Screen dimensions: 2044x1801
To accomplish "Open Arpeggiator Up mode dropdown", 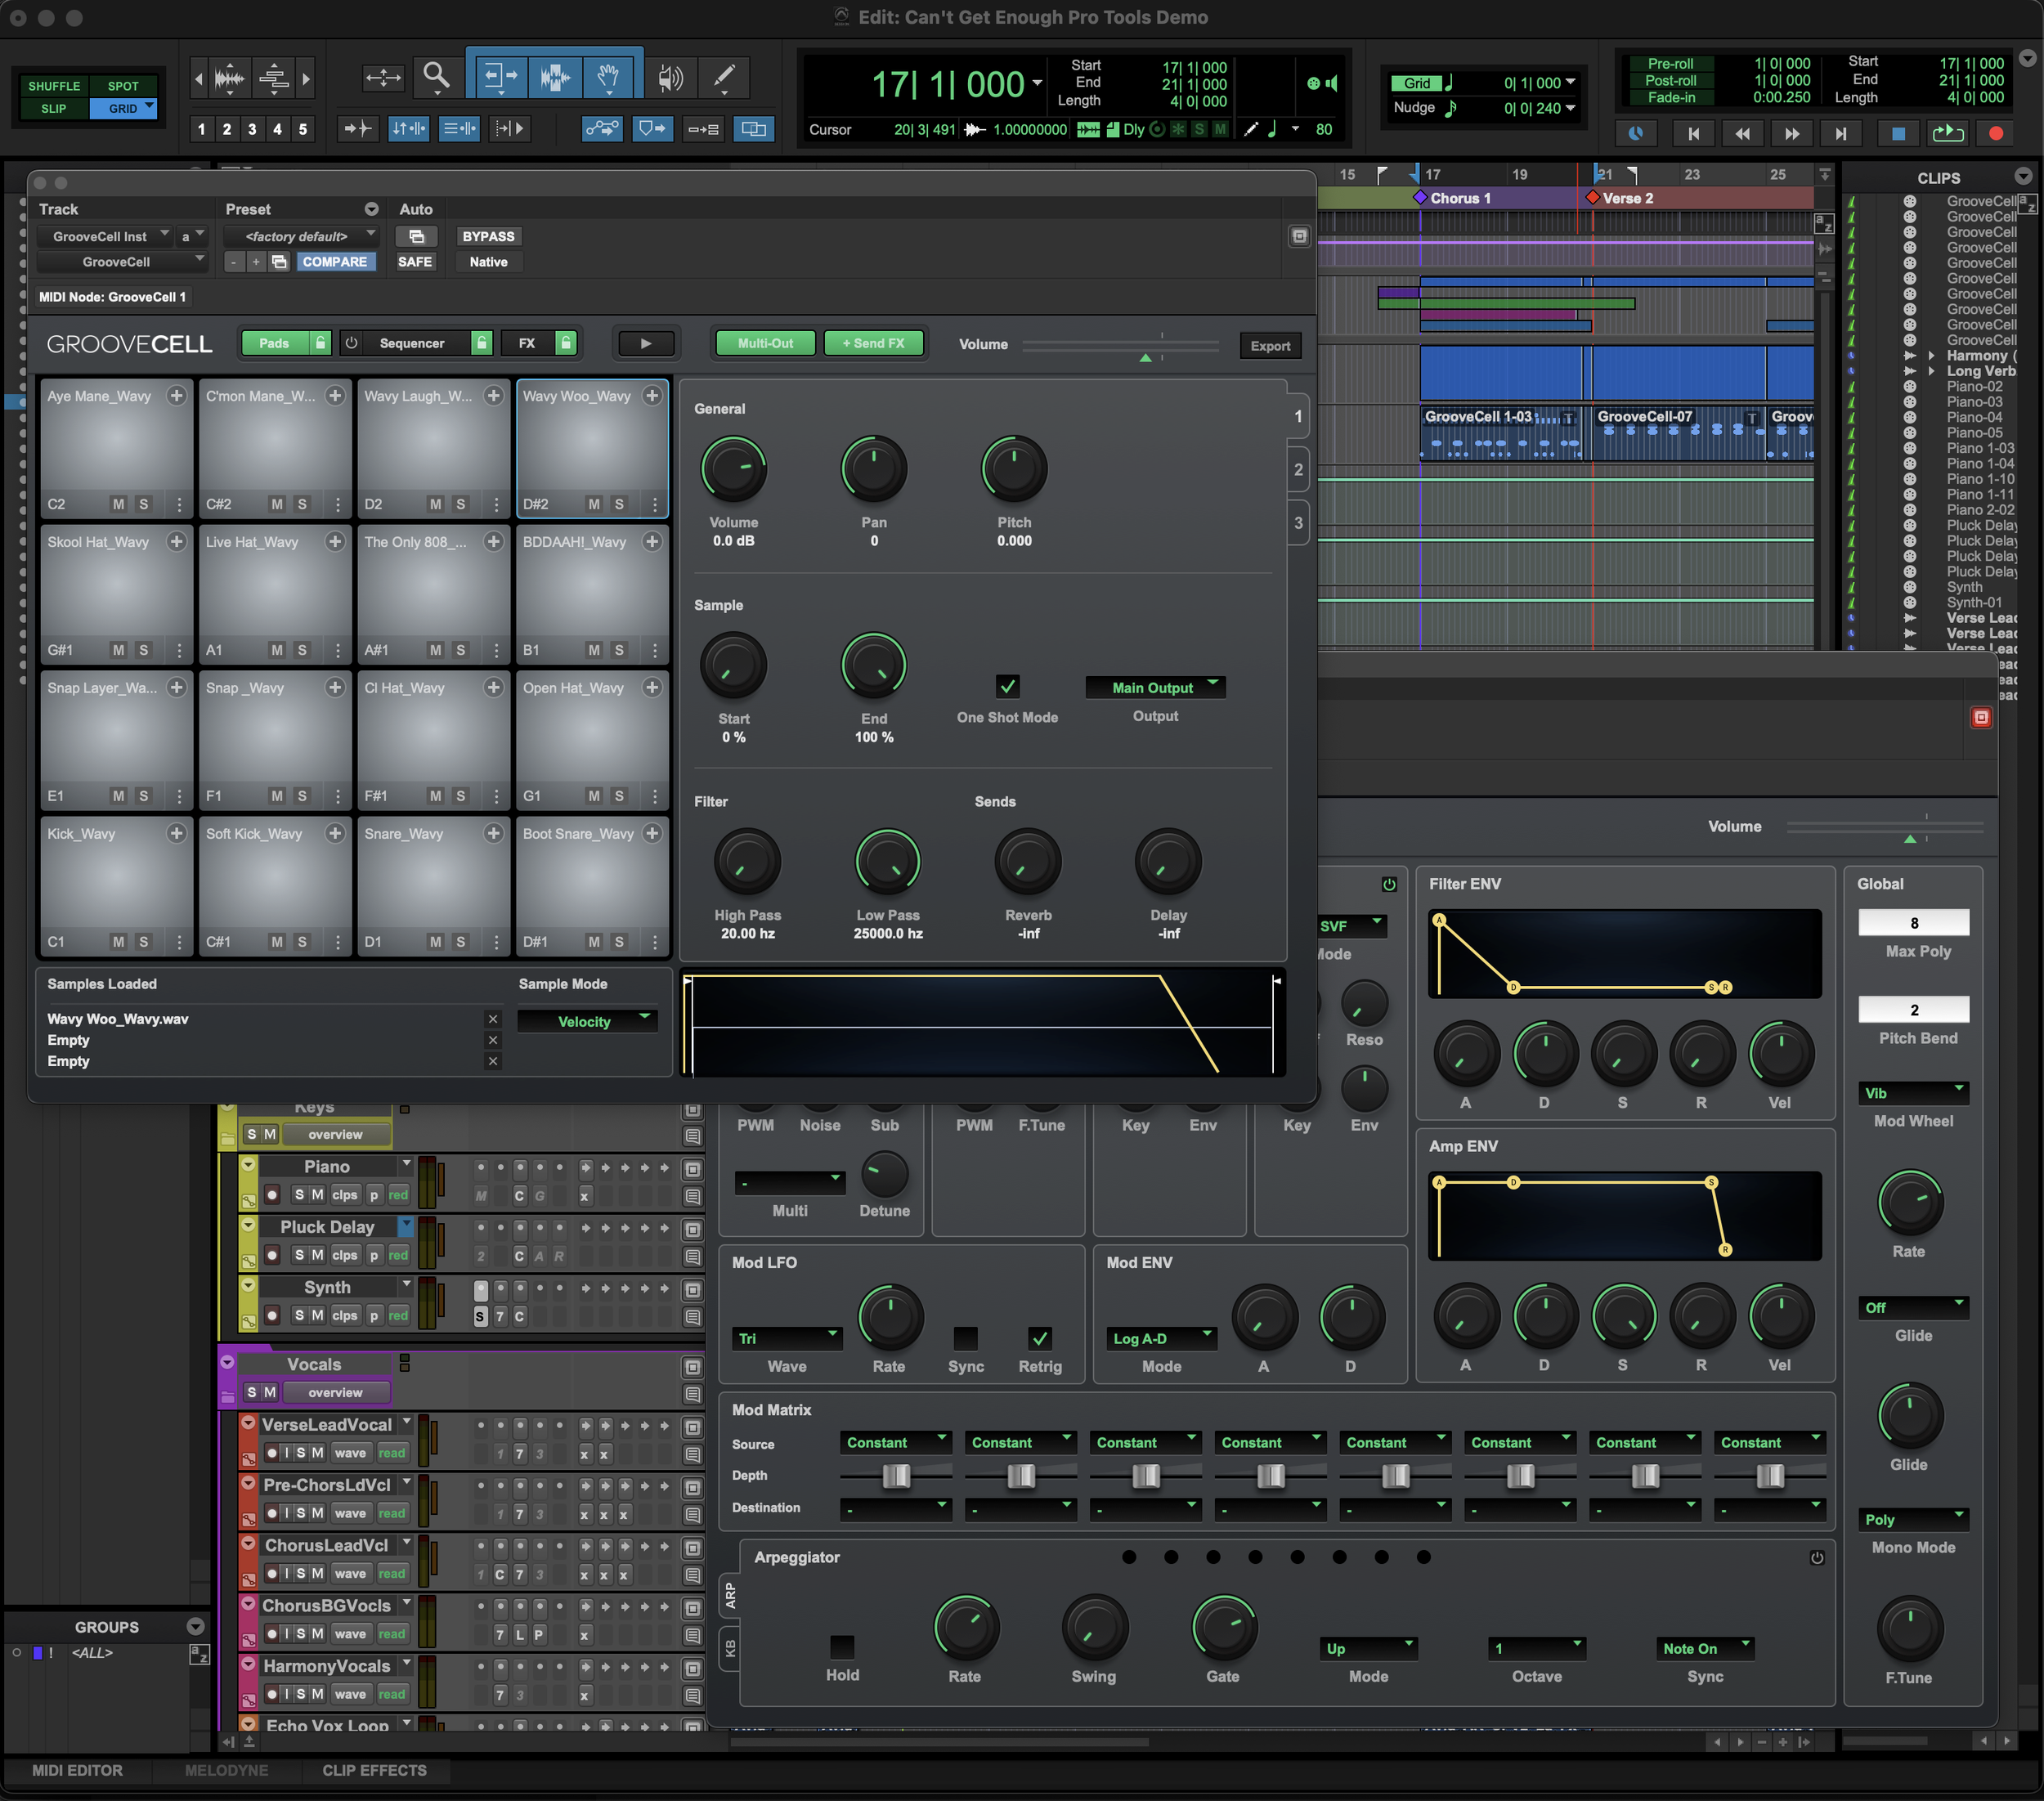I will 1369,1648.
